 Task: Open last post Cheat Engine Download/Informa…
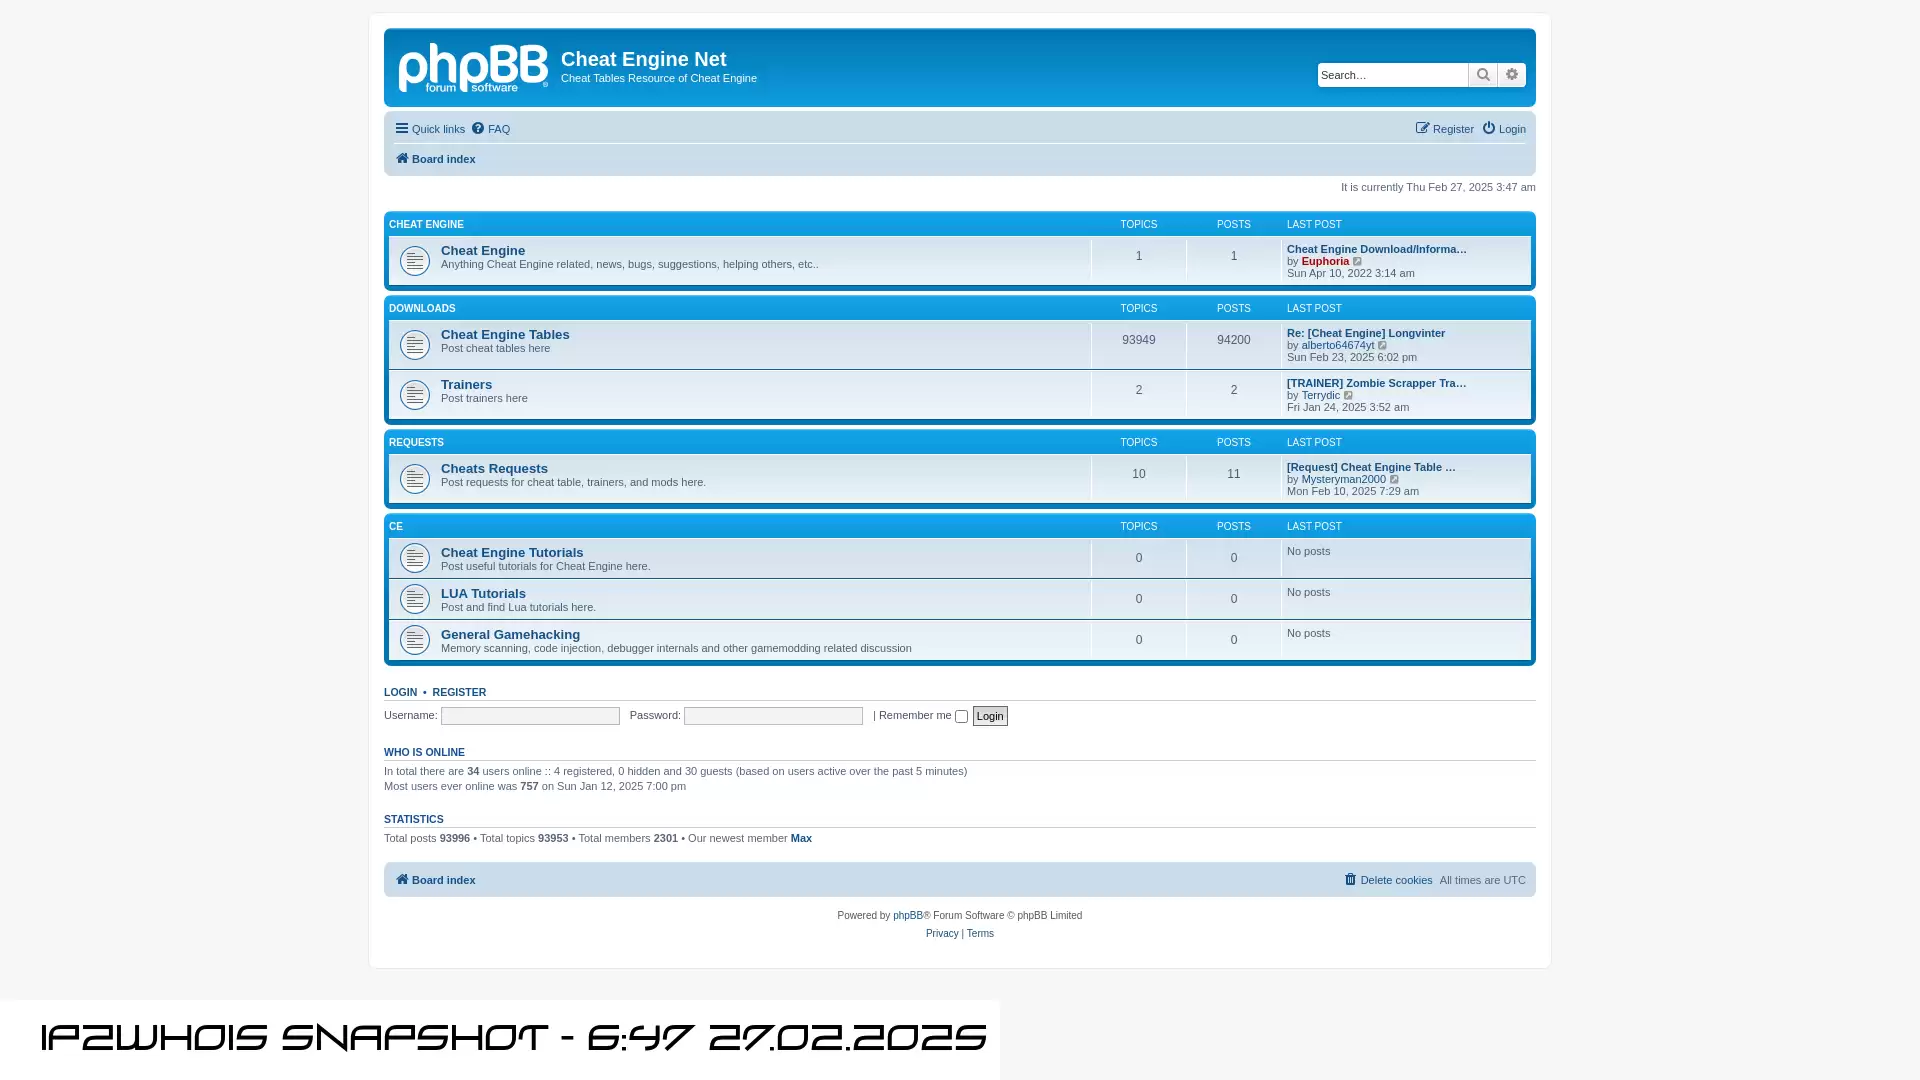pos(1376,249)
